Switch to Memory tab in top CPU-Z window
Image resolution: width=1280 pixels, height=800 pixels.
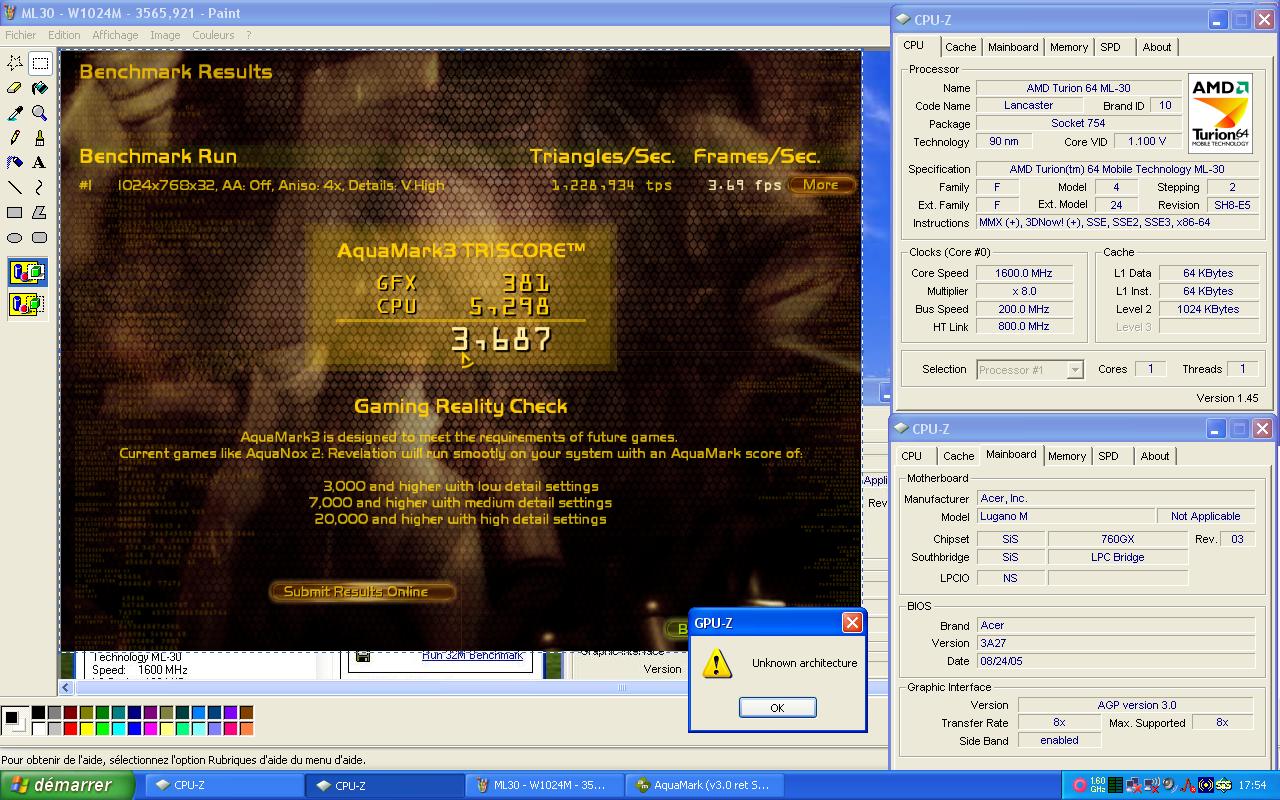tap(1069, 47)
